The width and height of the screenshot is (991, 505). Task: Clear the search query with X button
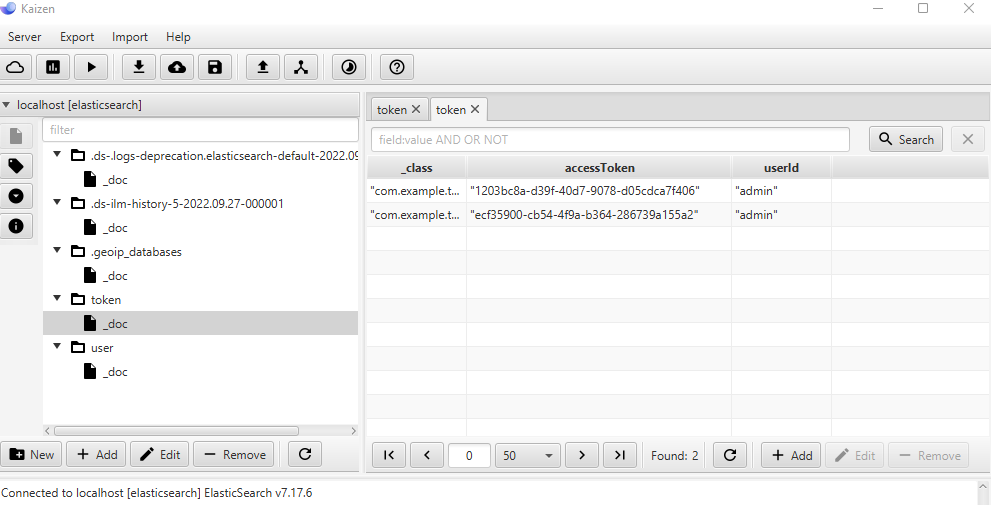pos(968,139)
